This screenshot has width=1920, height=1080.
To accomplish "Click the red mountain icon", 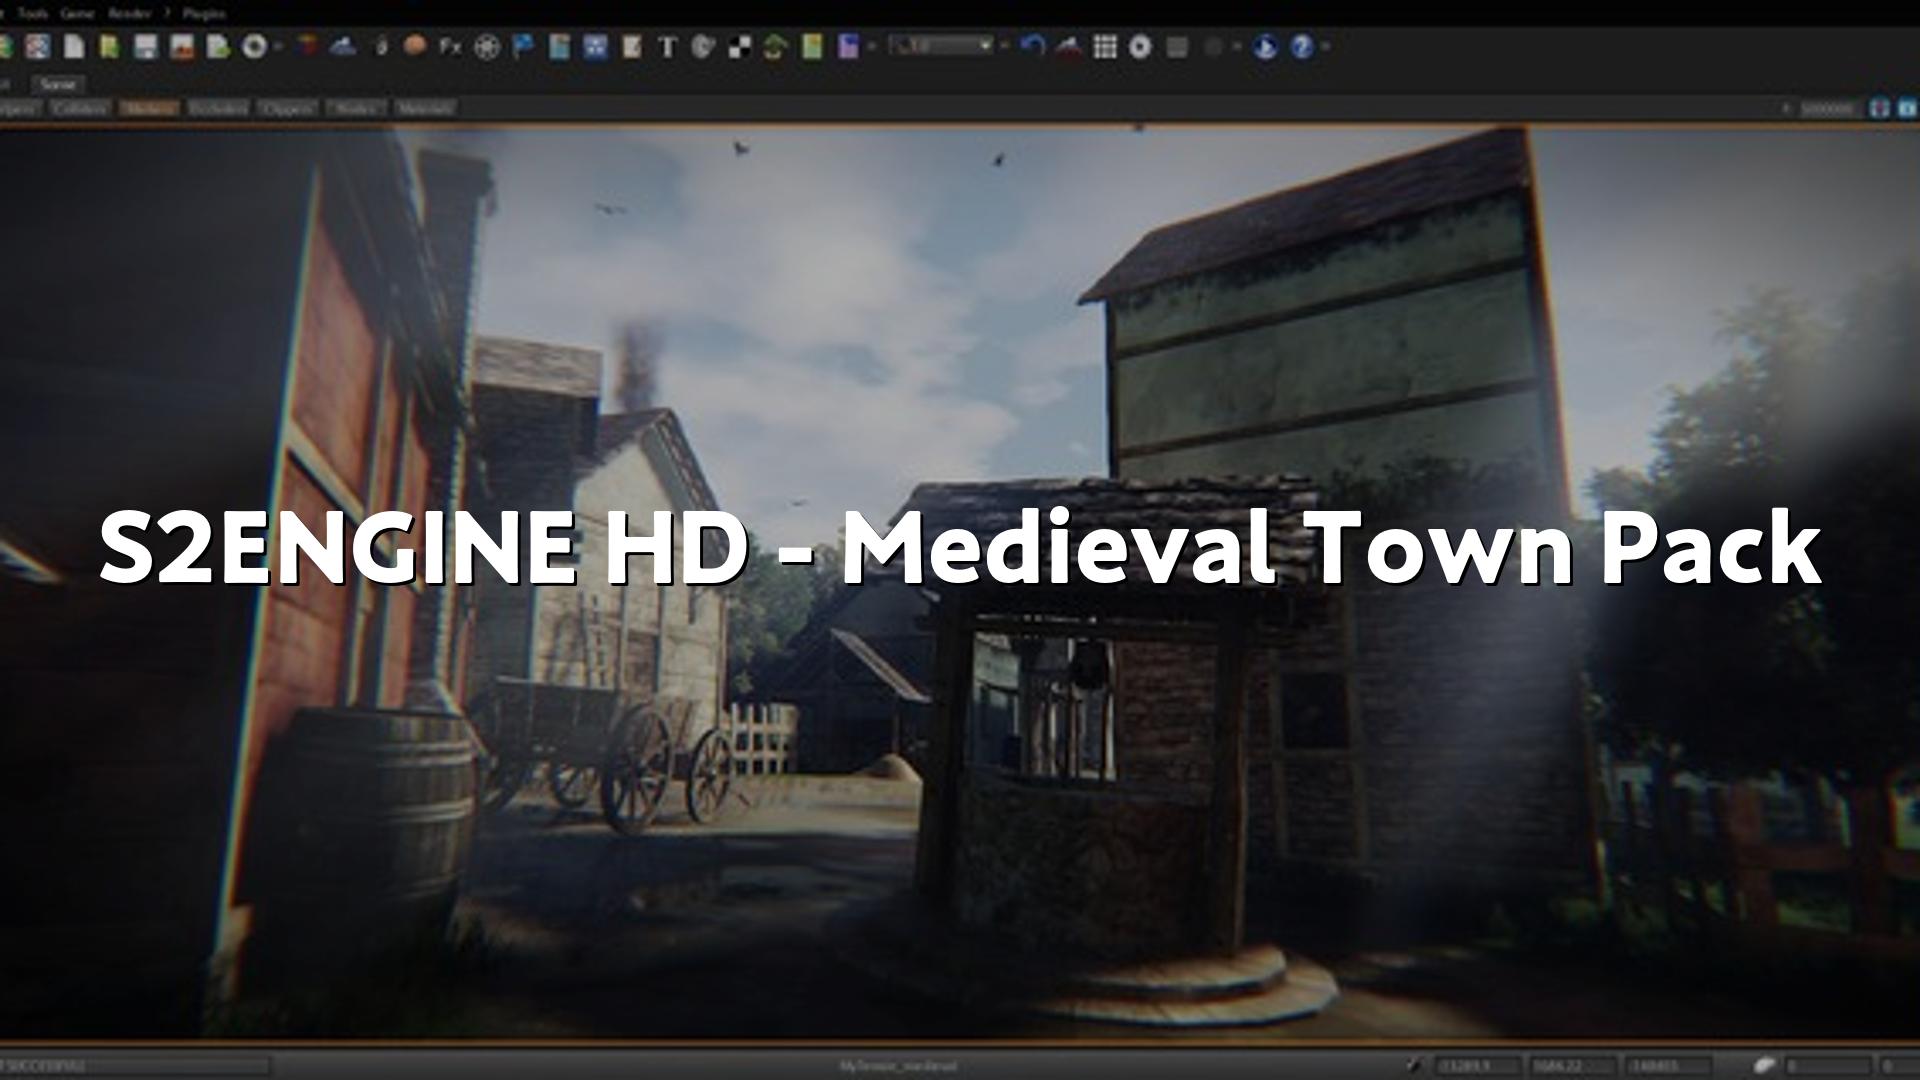I will click(1069, 46).
